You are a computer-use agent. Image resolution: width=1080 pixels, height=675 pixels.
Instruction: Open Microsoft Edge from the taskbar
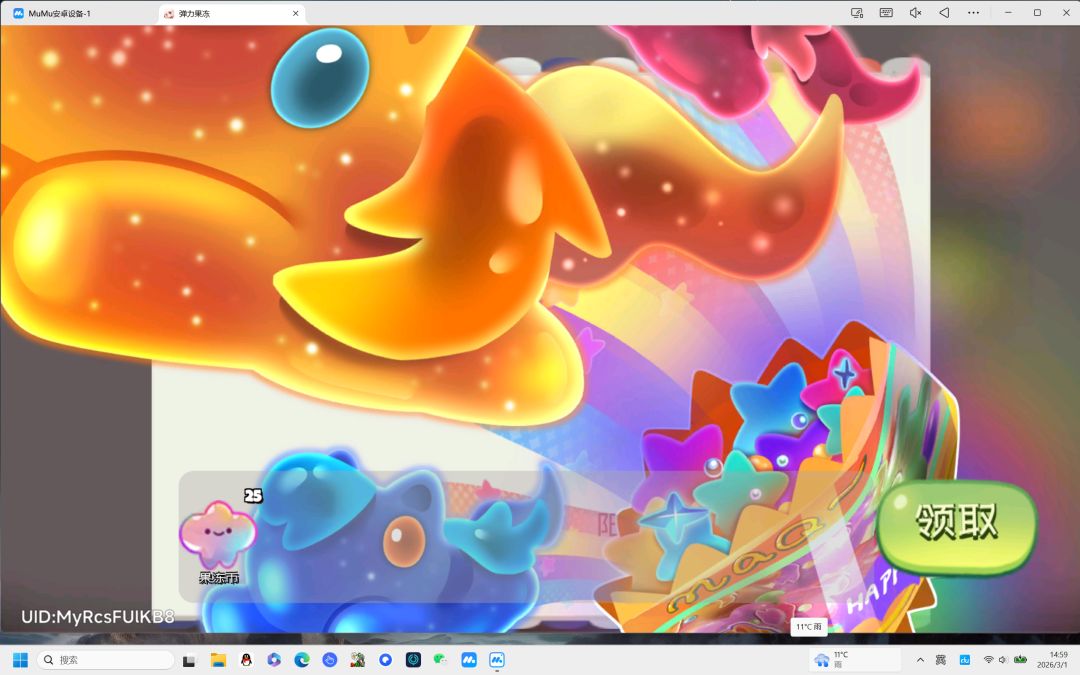point(302,660)
